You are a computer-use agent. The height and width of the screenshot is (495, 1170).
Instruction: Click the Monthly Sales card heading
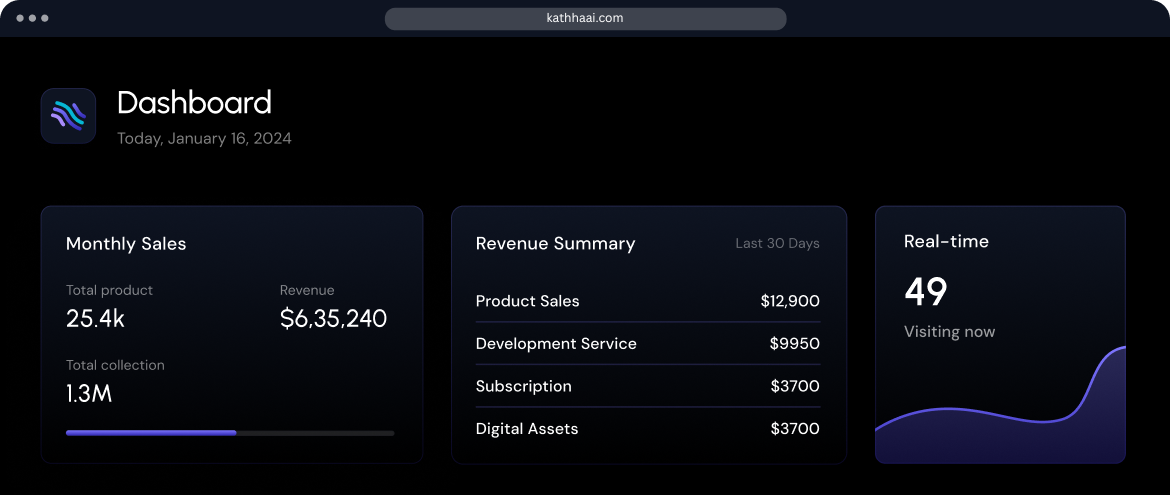(126, 244)
